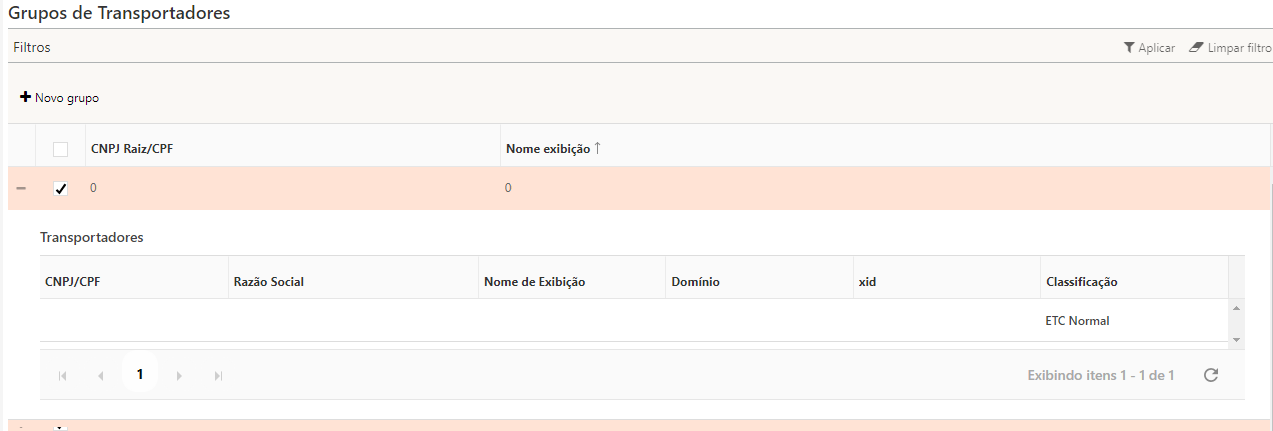Sort by Classificação column header

click(1081, 282)
